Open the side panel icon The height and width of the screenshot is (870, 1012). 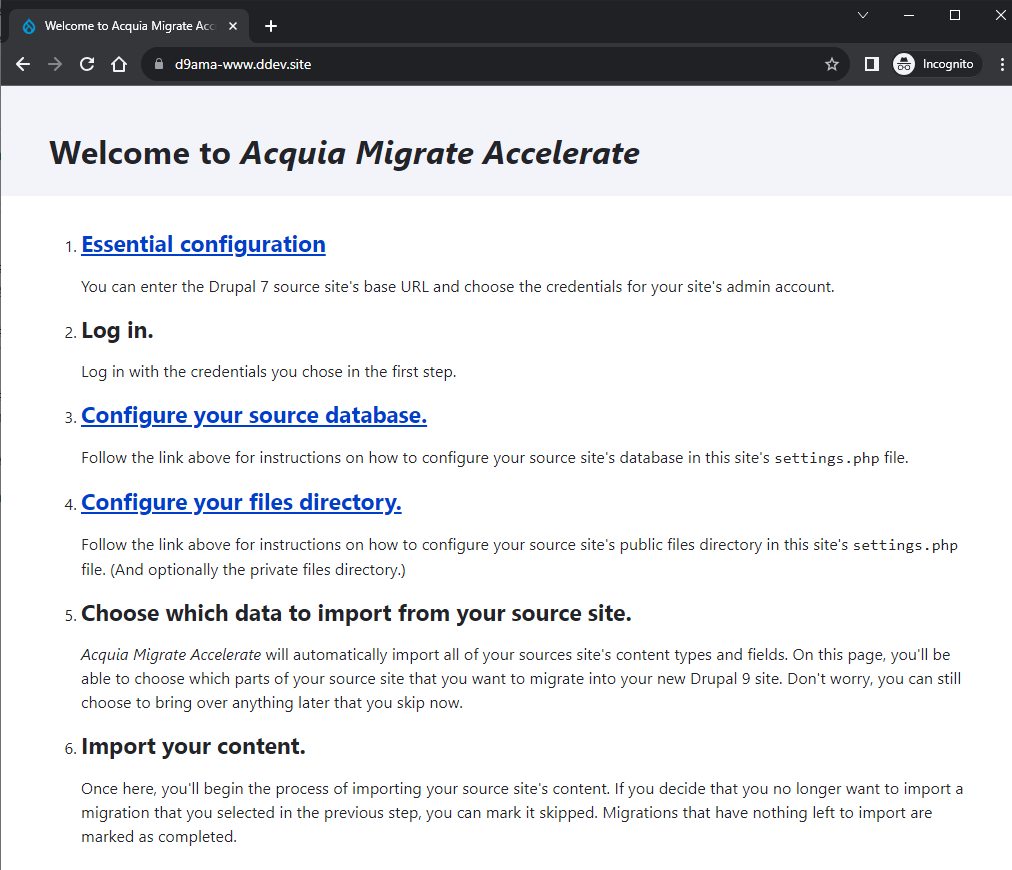click(871, 63)
